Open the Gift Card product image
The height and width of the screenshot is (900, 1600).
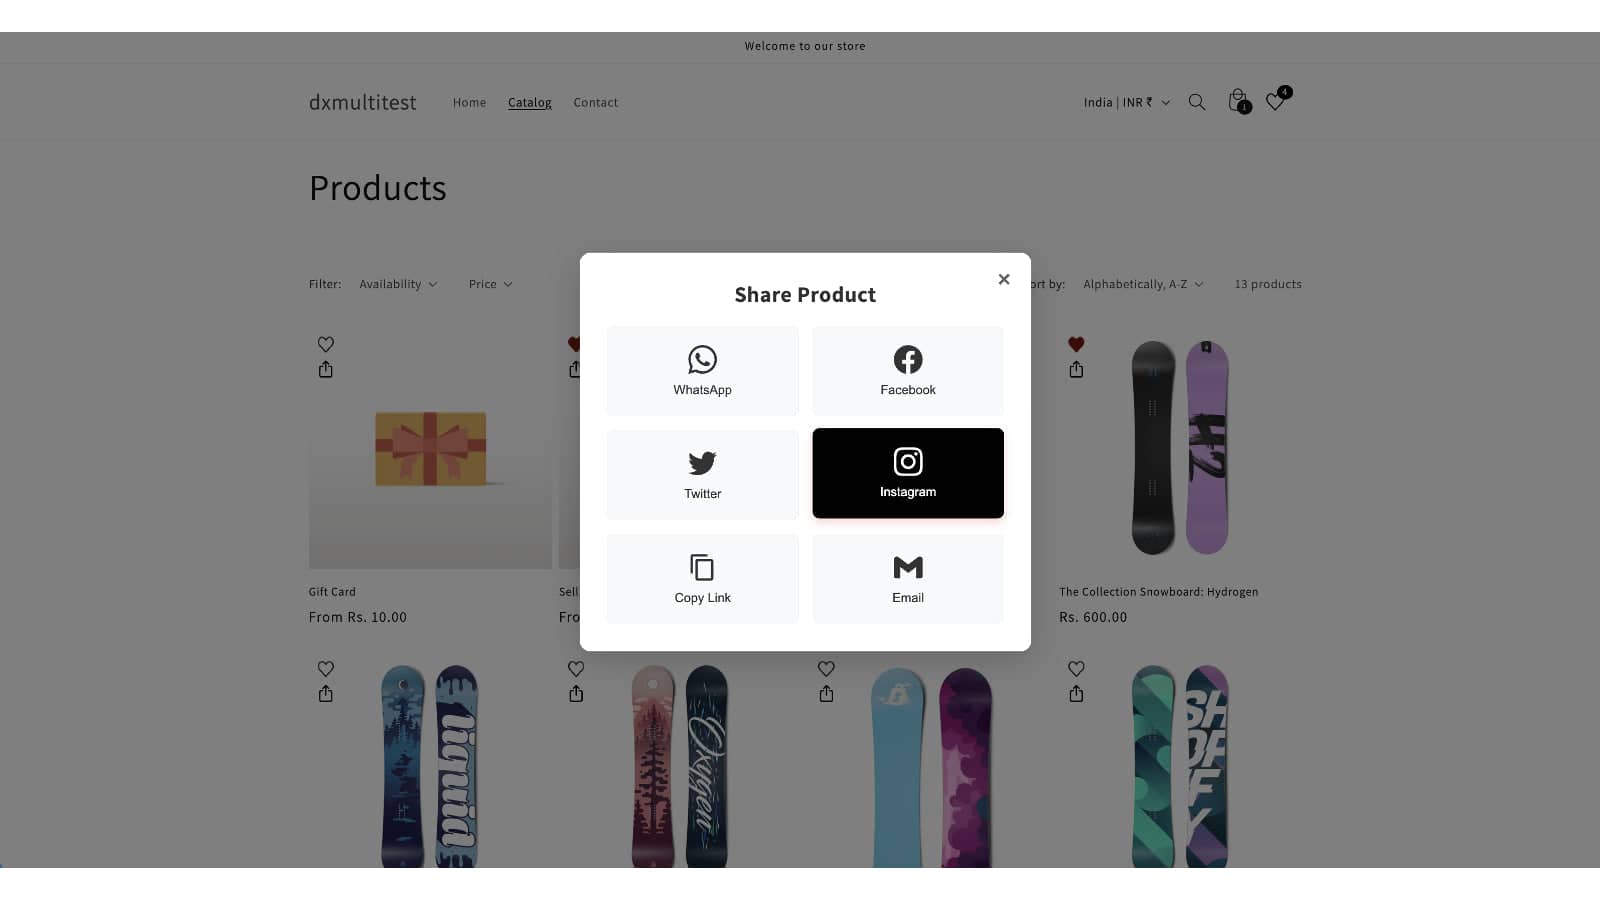click(x=430, y=448)
